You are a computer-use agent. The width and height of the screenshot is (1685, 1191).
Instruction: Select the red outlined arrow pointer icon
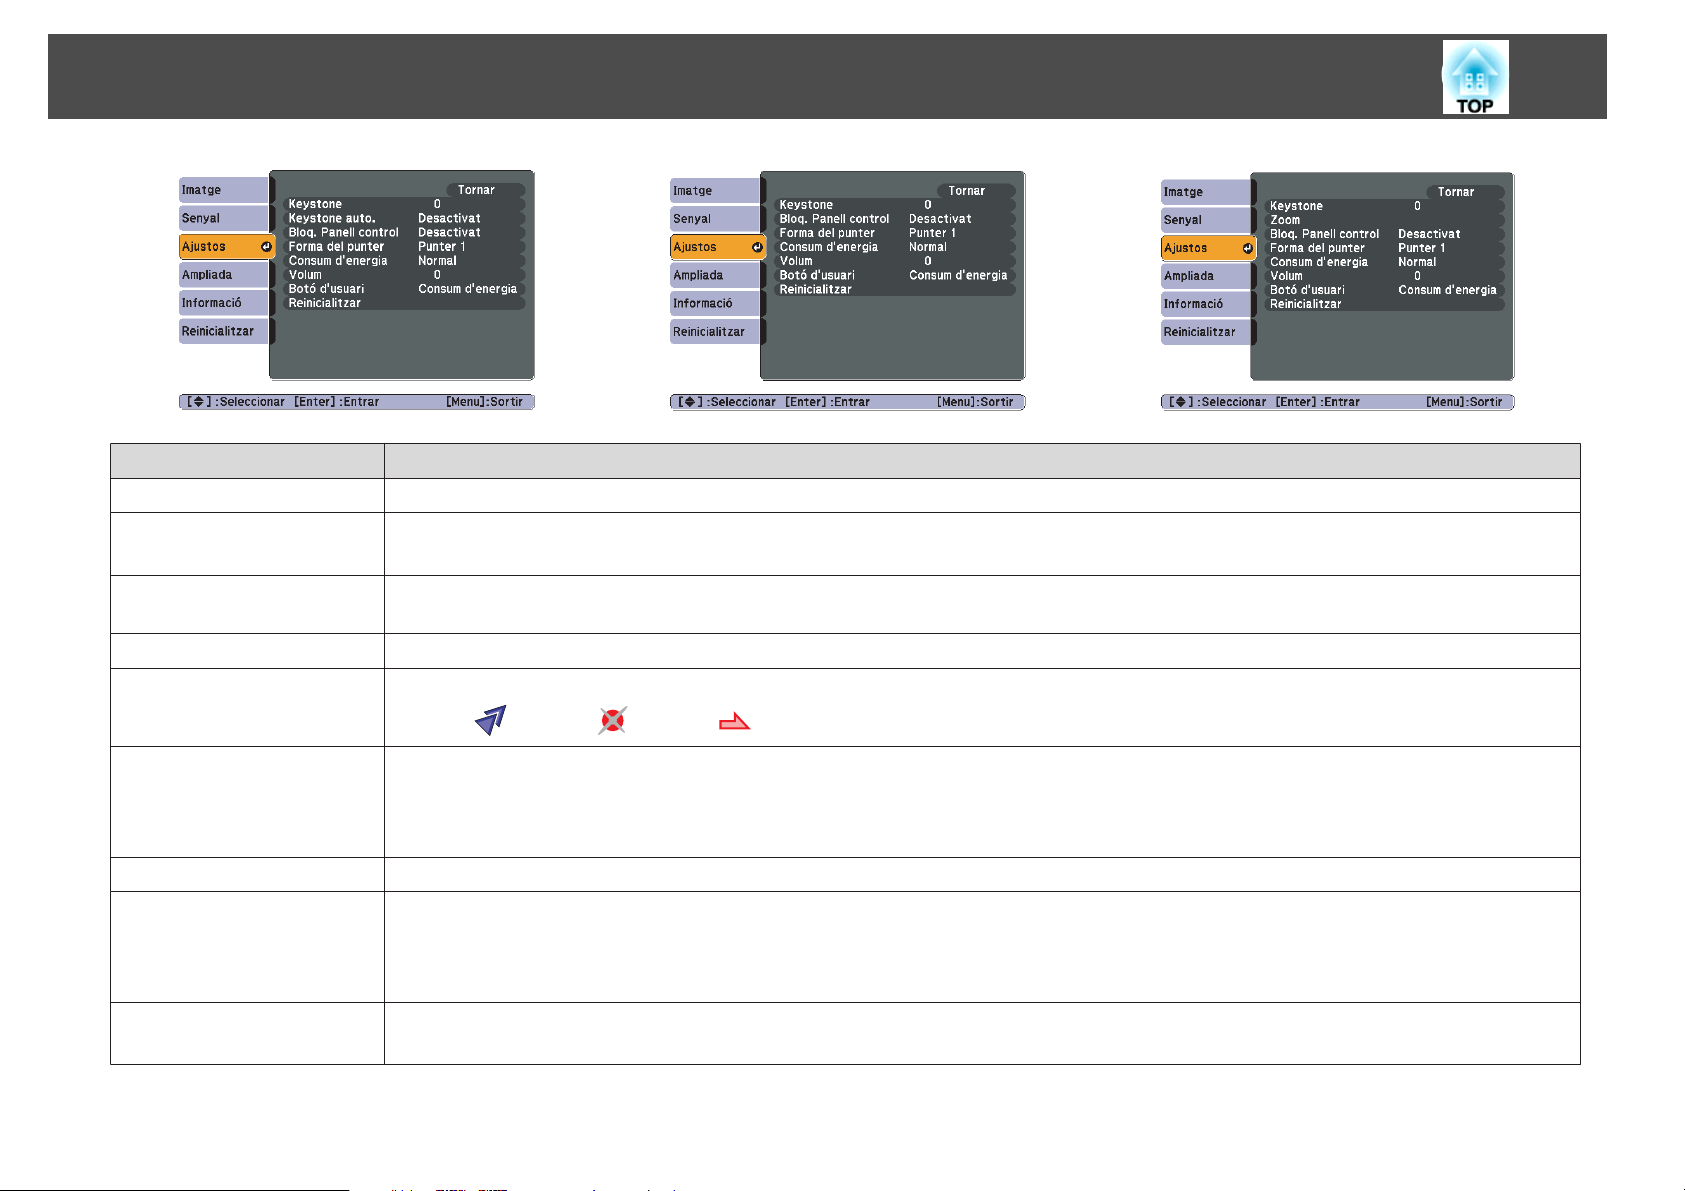(x=735, y=722)
